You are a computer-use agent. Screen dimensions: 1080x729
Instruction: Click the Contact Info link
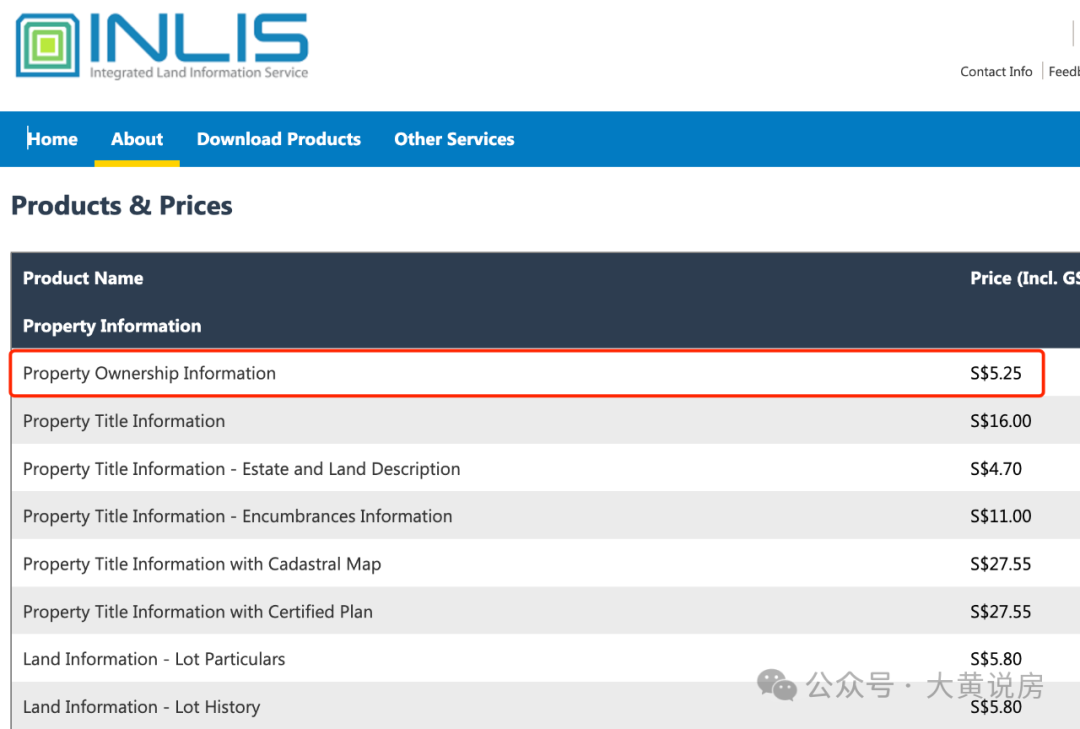pos(996,71)
